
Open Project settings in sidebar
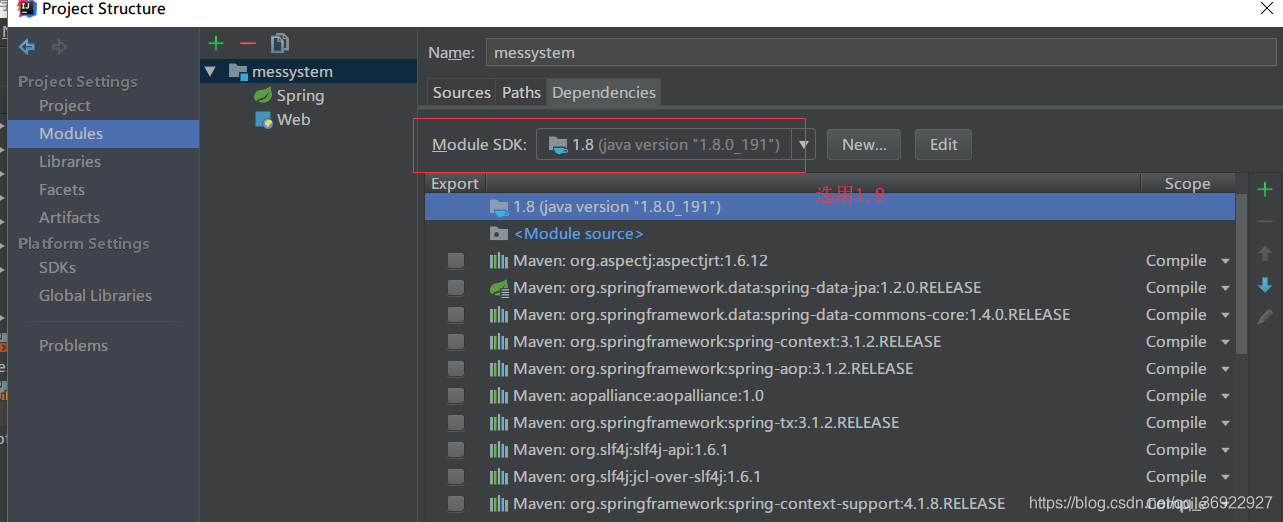pyautogui.click(x=65, y=105)
